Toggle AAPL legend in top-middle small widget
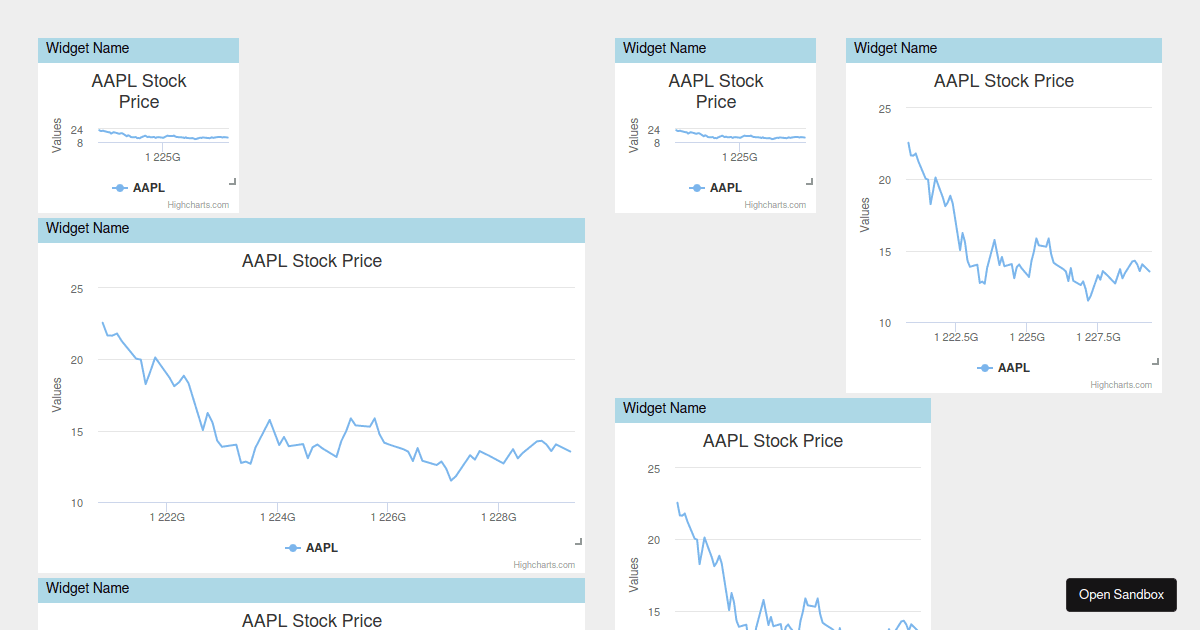Image resolution: width=1200 pixels, height=630 pixels. tap(716, 188)
